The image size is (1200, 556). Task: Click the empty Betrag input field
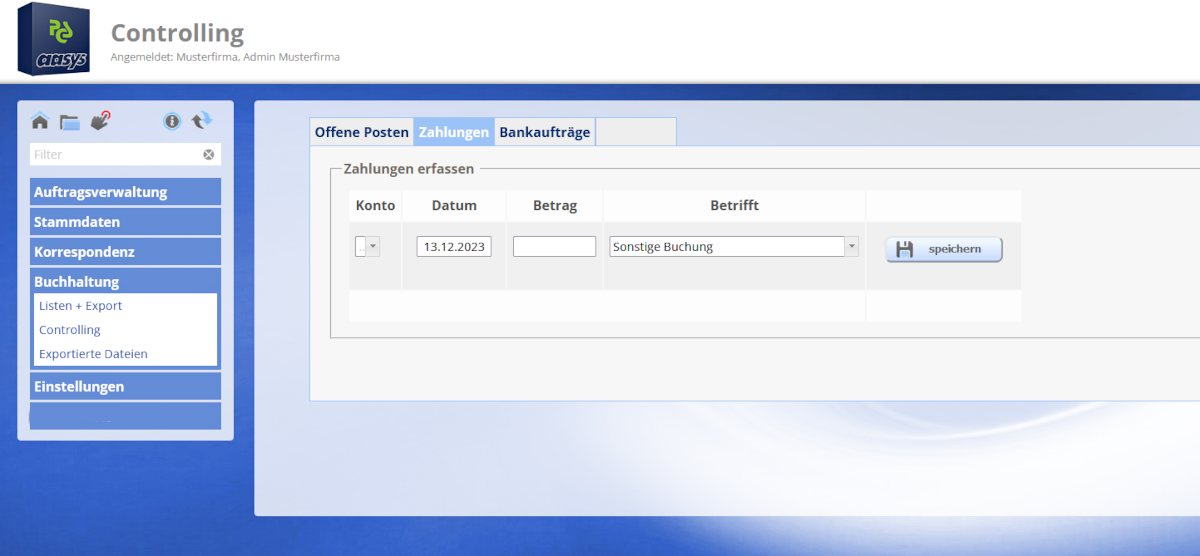pos(554,246)
